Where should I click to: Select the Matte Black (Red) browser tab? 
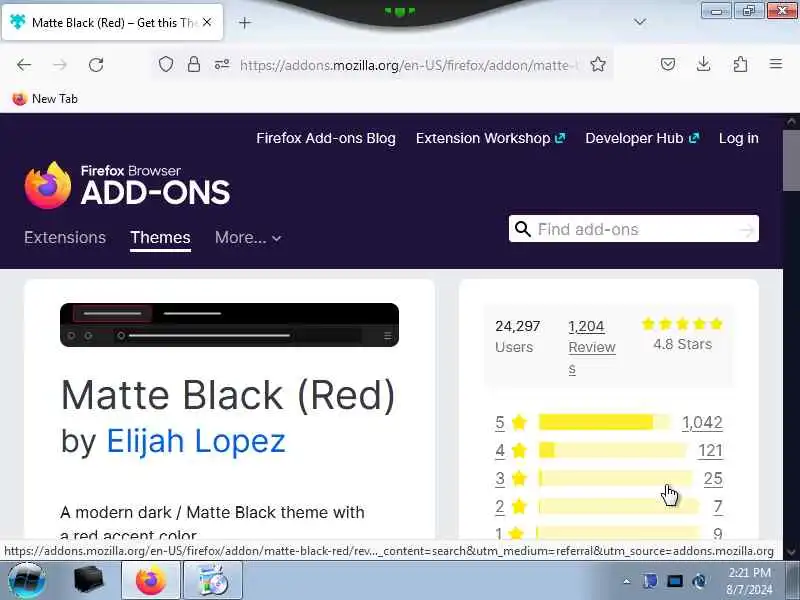pos(112,22)
